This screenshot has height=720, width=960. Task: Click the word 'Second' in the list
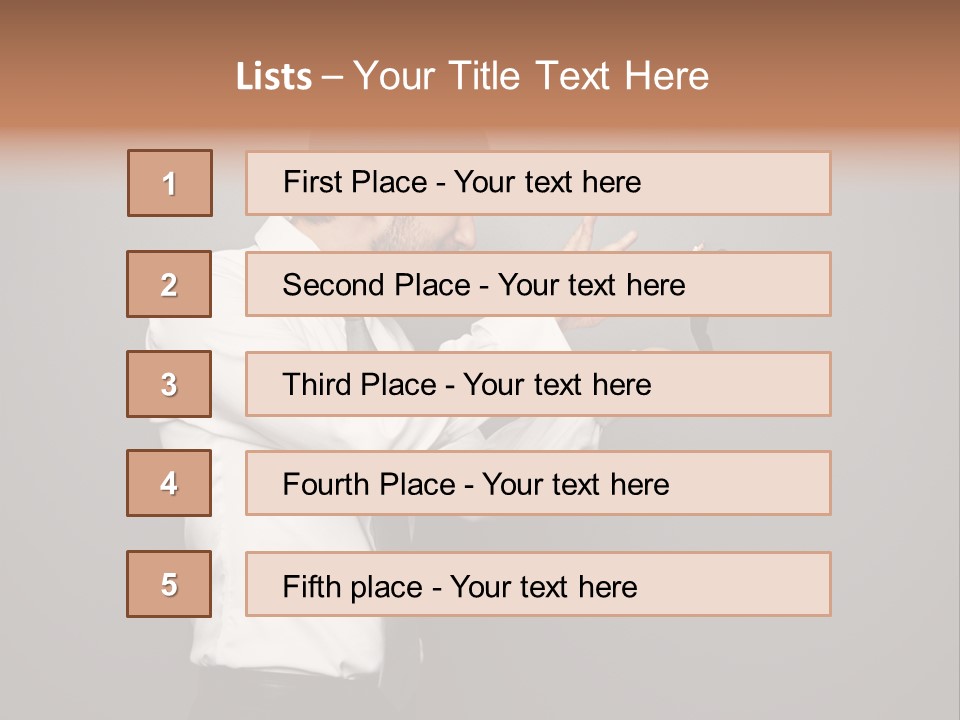[334, 285]
